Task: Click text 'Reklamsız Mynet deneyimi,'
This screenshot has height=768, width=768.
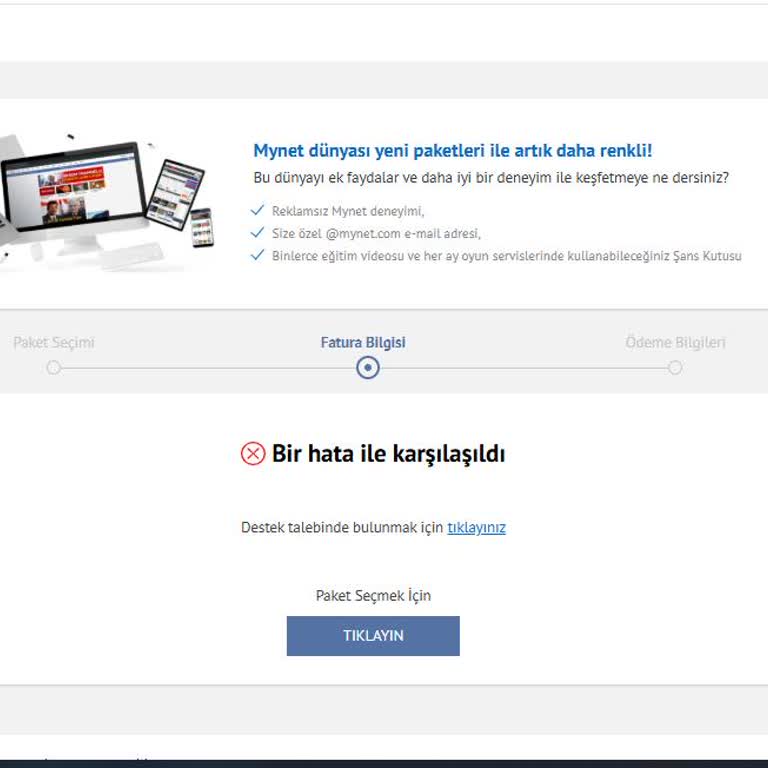Action: 348,211
